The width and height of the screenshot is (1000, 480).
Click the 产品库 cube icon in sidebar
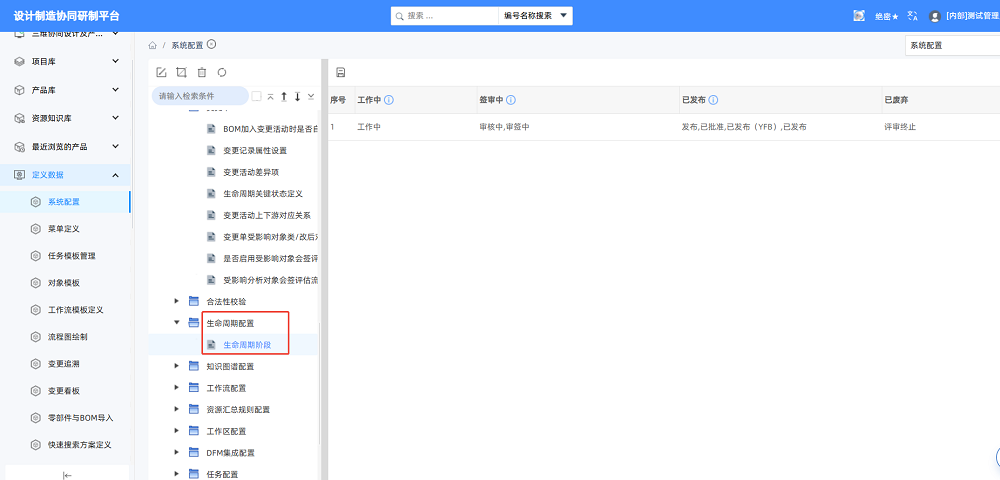[x=19, y=90]
